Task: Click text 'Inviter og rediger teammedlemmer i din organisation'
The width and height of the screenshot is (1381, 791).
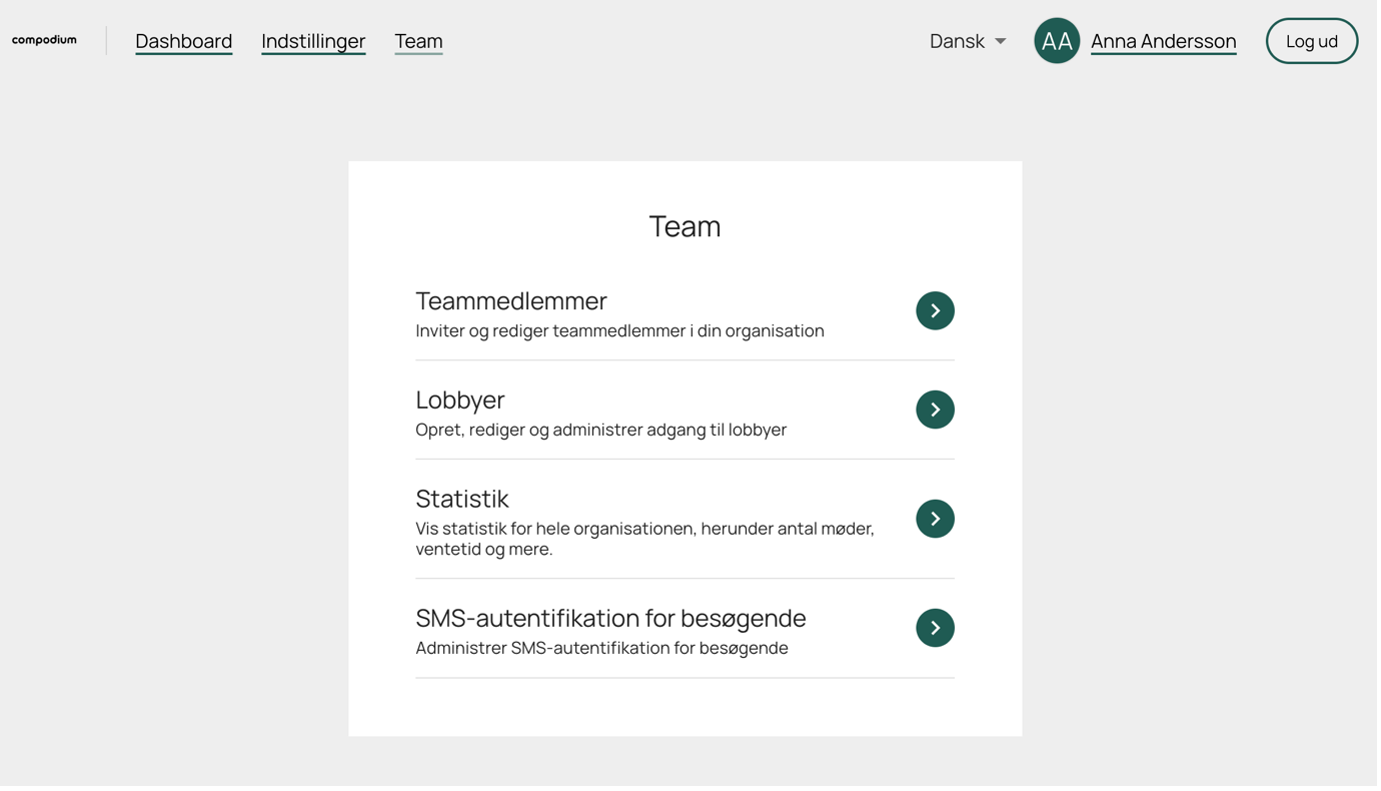Action: pyautogui.click(x=621, y=331)
